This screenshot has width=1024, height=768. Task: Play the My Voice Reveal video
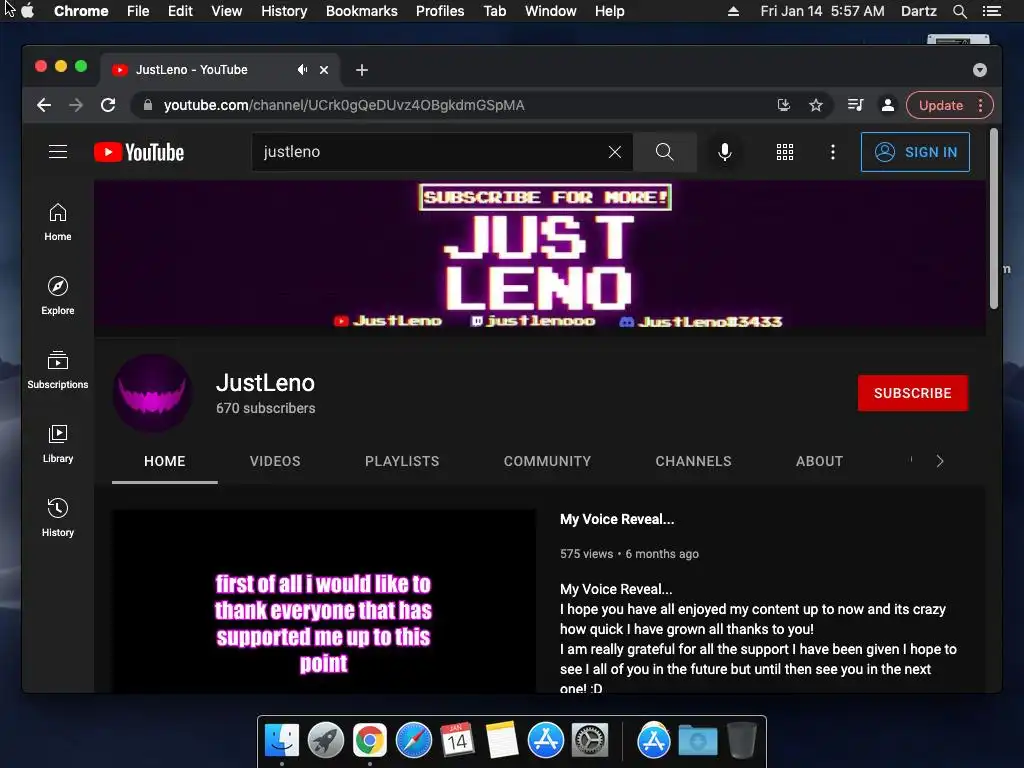click(324, 601)
